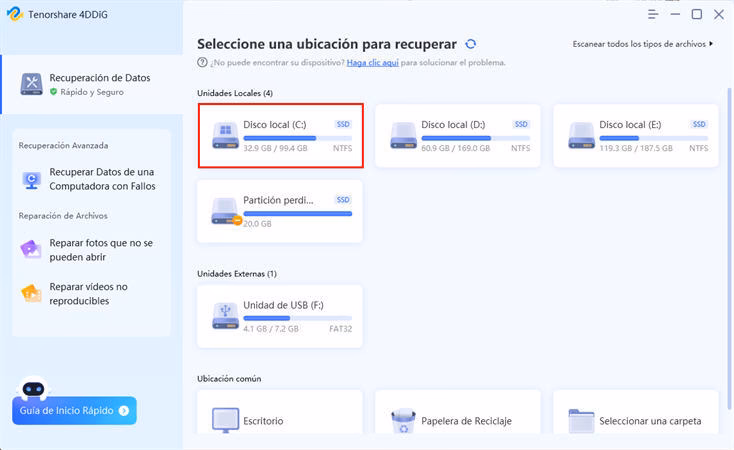
Task: Click the help question mark icon
Action: click(202, 62)
